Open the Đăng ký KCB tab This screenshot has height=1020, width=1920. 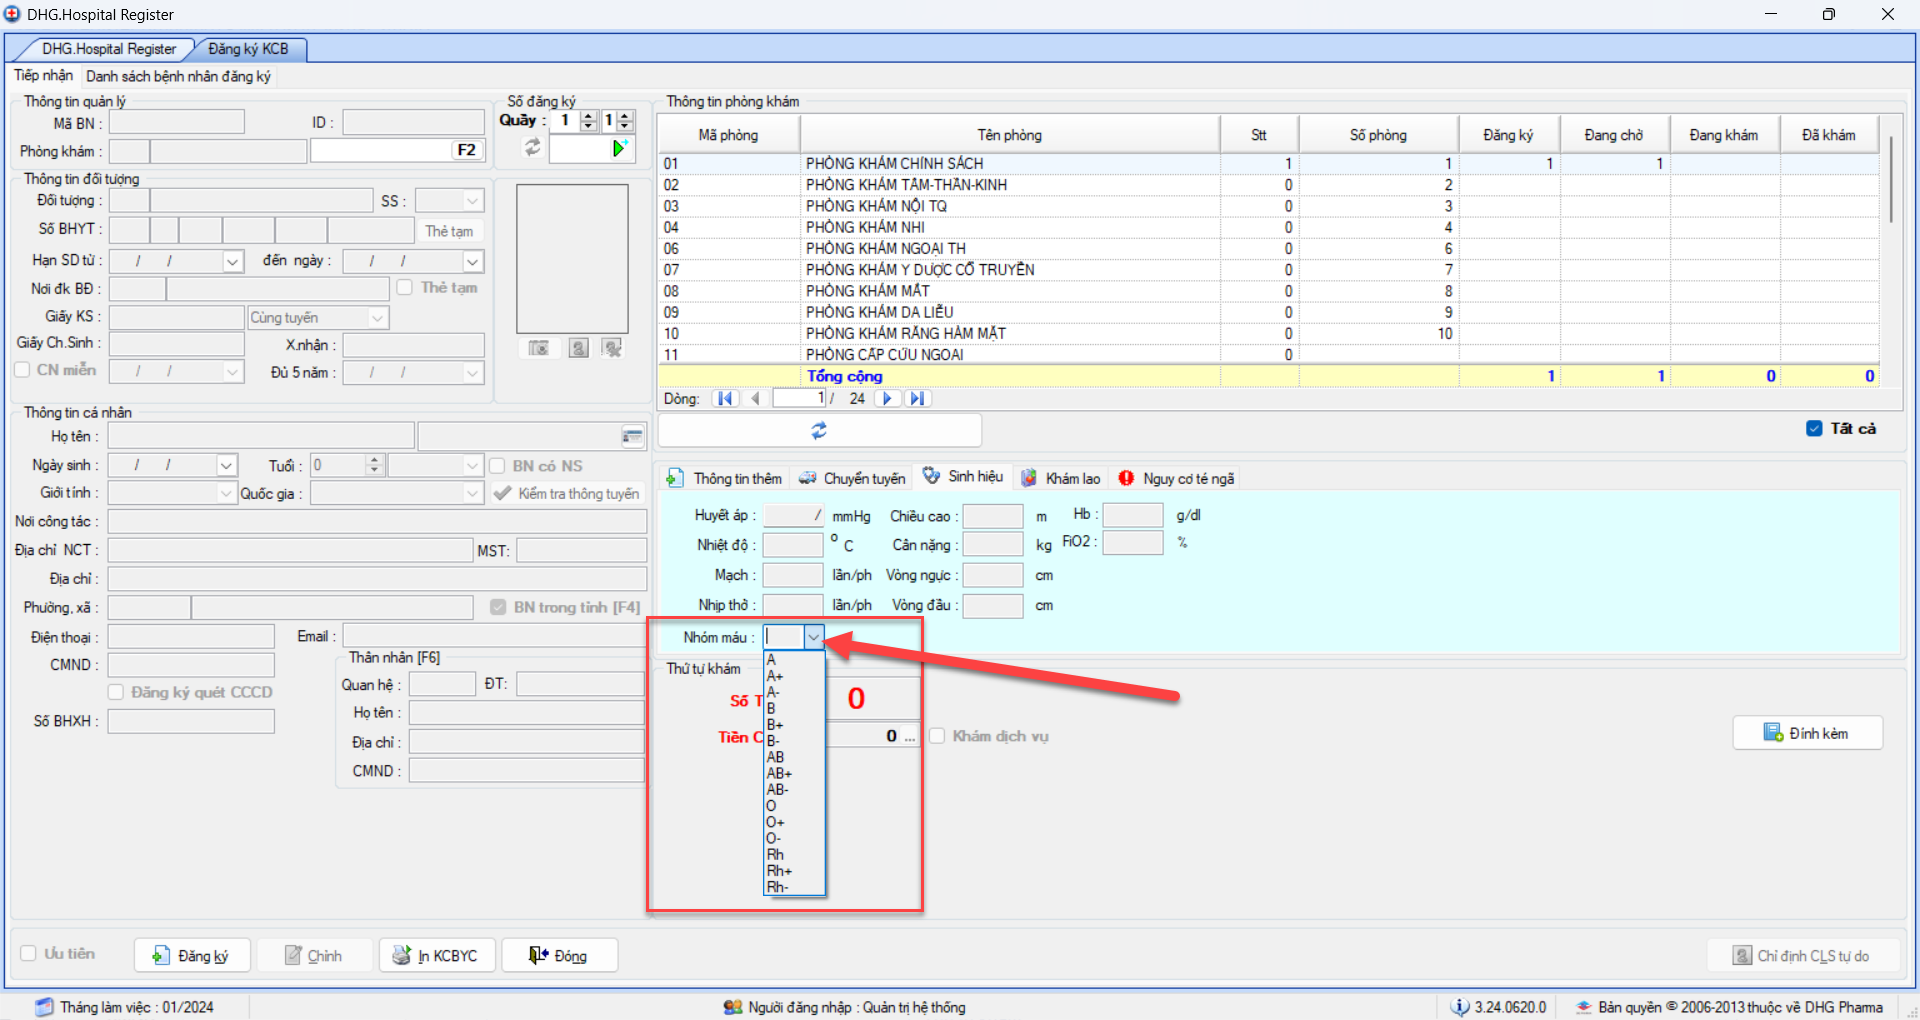pyautogui.click(x=248, y=49)
